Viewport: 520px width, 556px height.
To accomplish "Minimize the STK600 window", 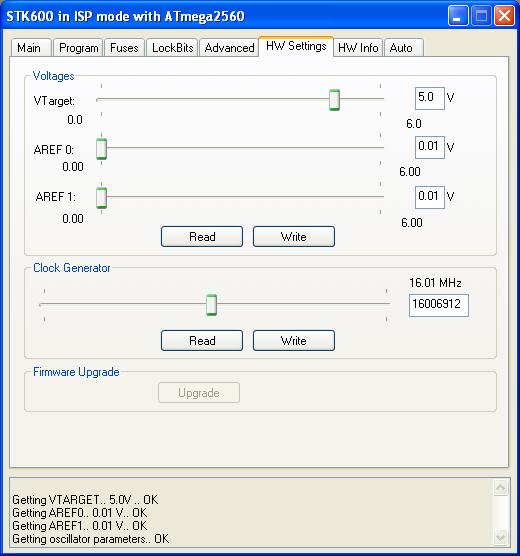I will pos(458,16).
